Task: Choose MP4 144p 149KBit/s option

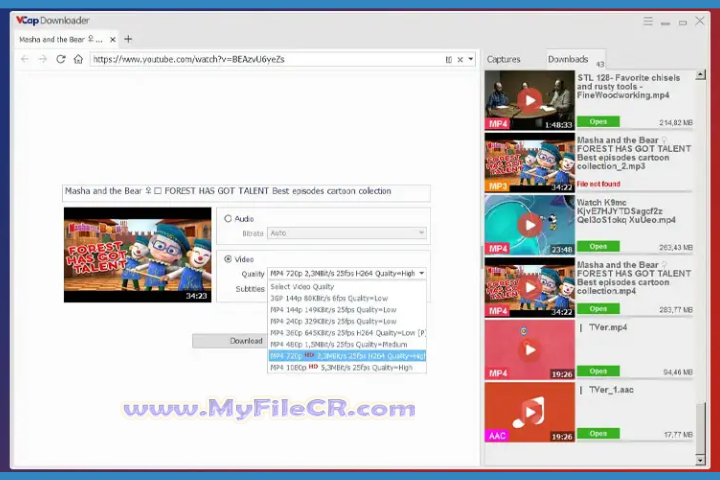Action: pyautogui.click(x=347, y=310)
